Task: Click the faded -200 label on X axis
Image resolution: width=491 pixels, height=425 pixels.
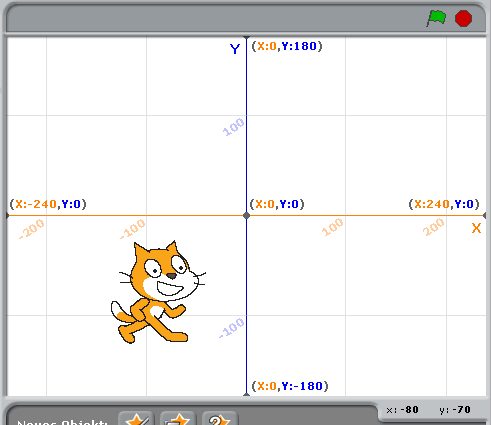Action: pos(31,229)
